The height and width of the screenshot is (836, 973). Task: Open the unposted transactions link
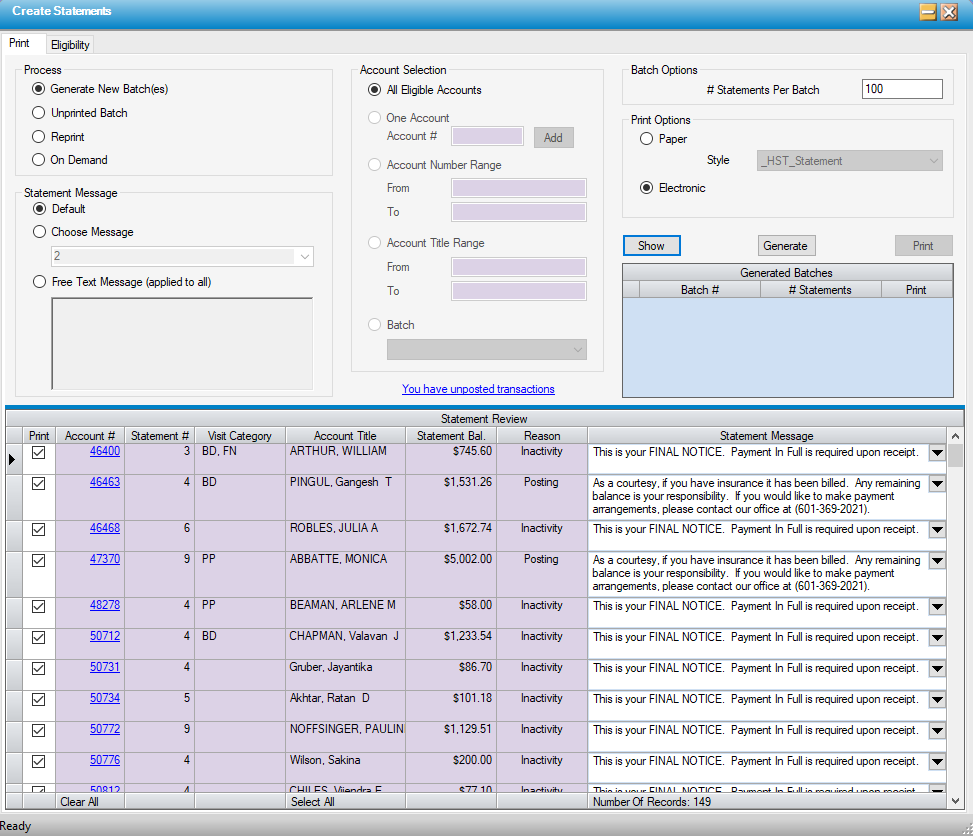click(478, 389)
